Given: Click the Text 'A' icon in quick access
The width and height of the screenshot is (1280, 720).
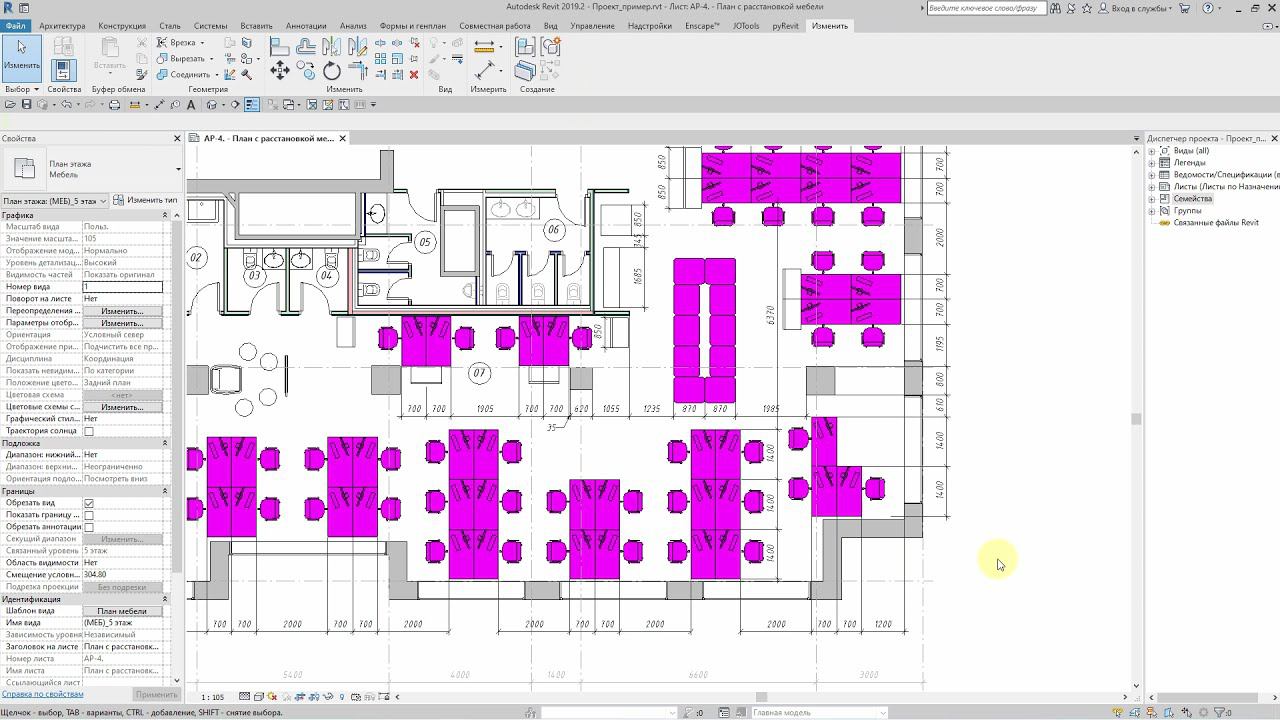Looking at the screenshot, I should 191,104.
